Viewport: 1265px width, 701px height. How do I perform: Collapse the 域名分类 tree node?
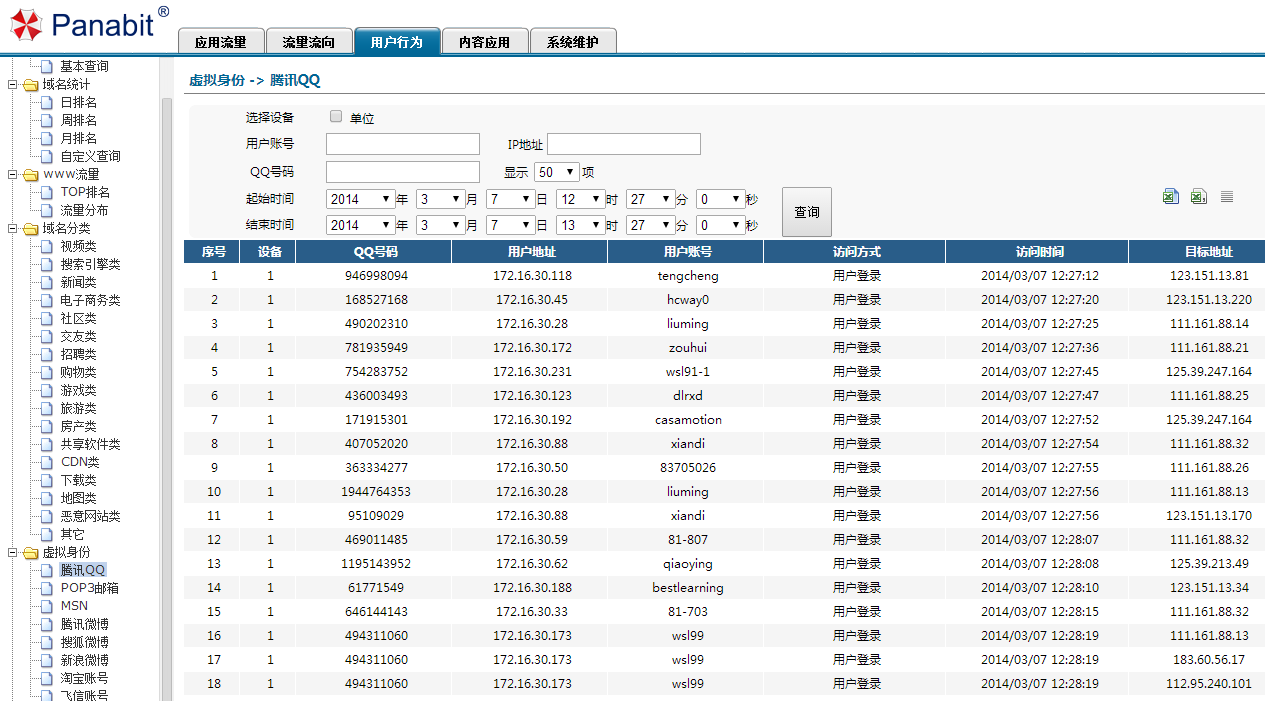click(x=13, y=229)
